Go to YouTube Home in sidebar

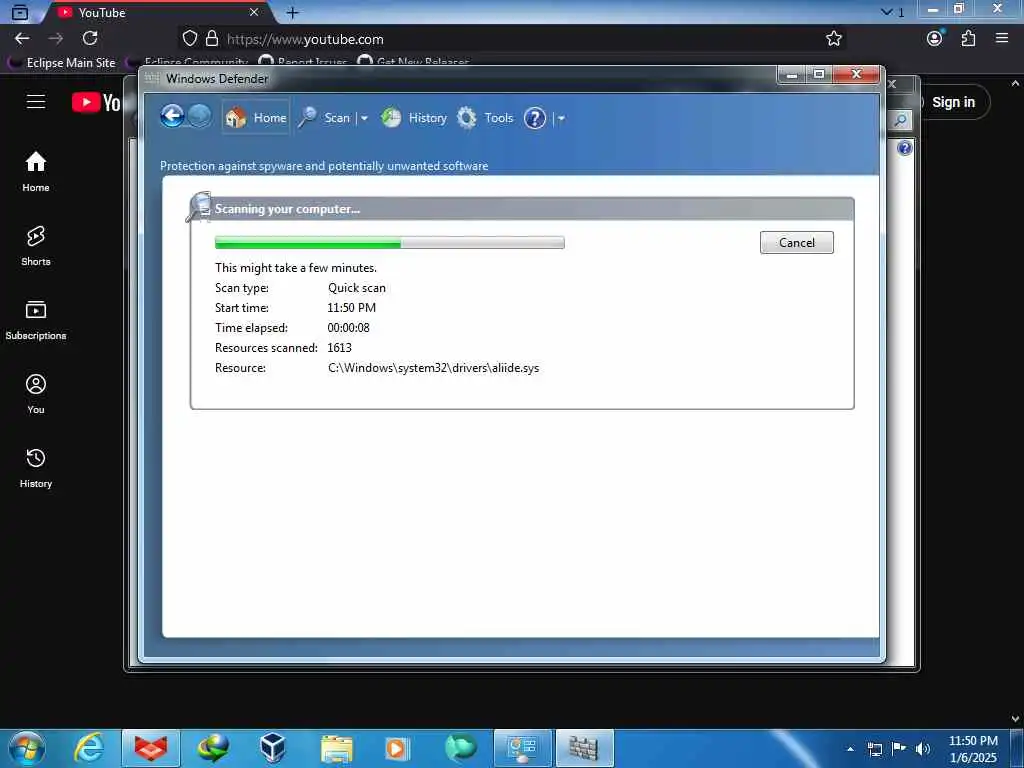[x=36, y=172]
